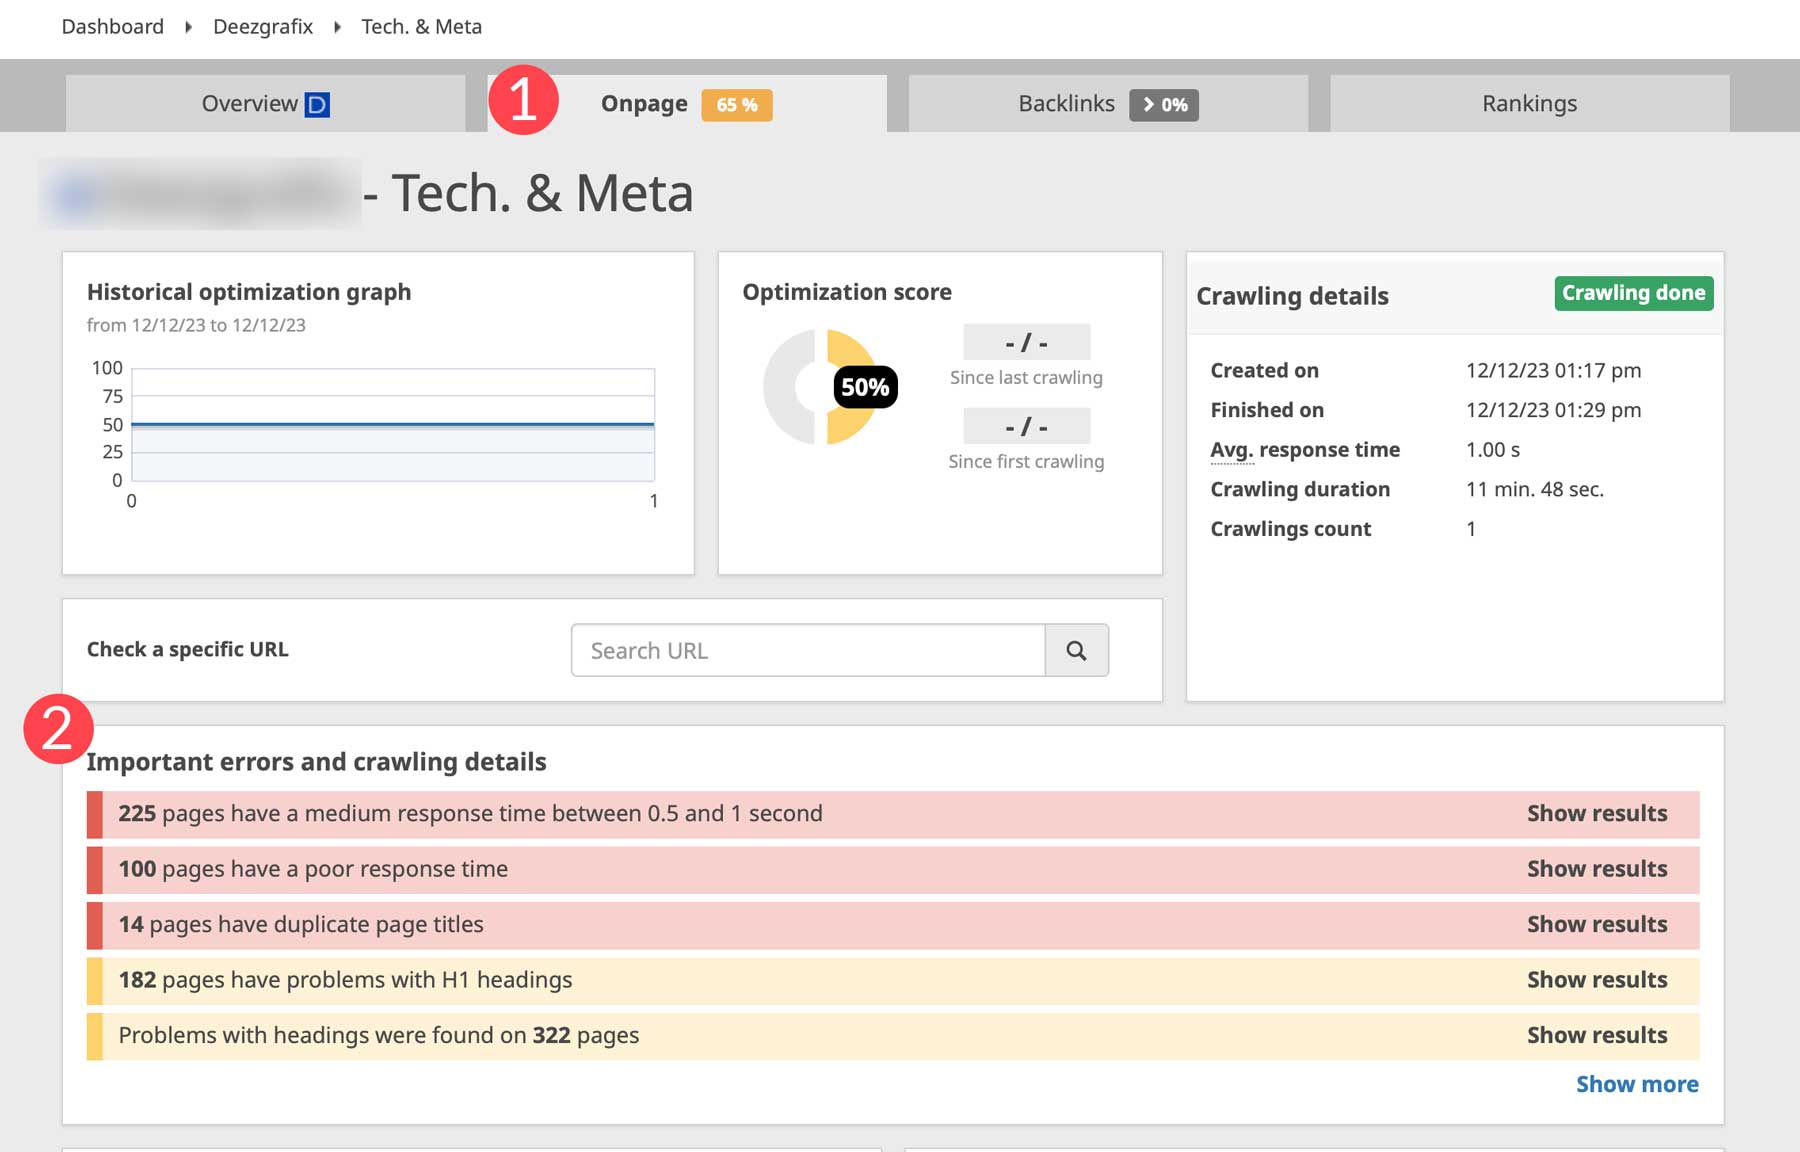
Task: Show results for H1 headings problems
Action: point(1596,980)
